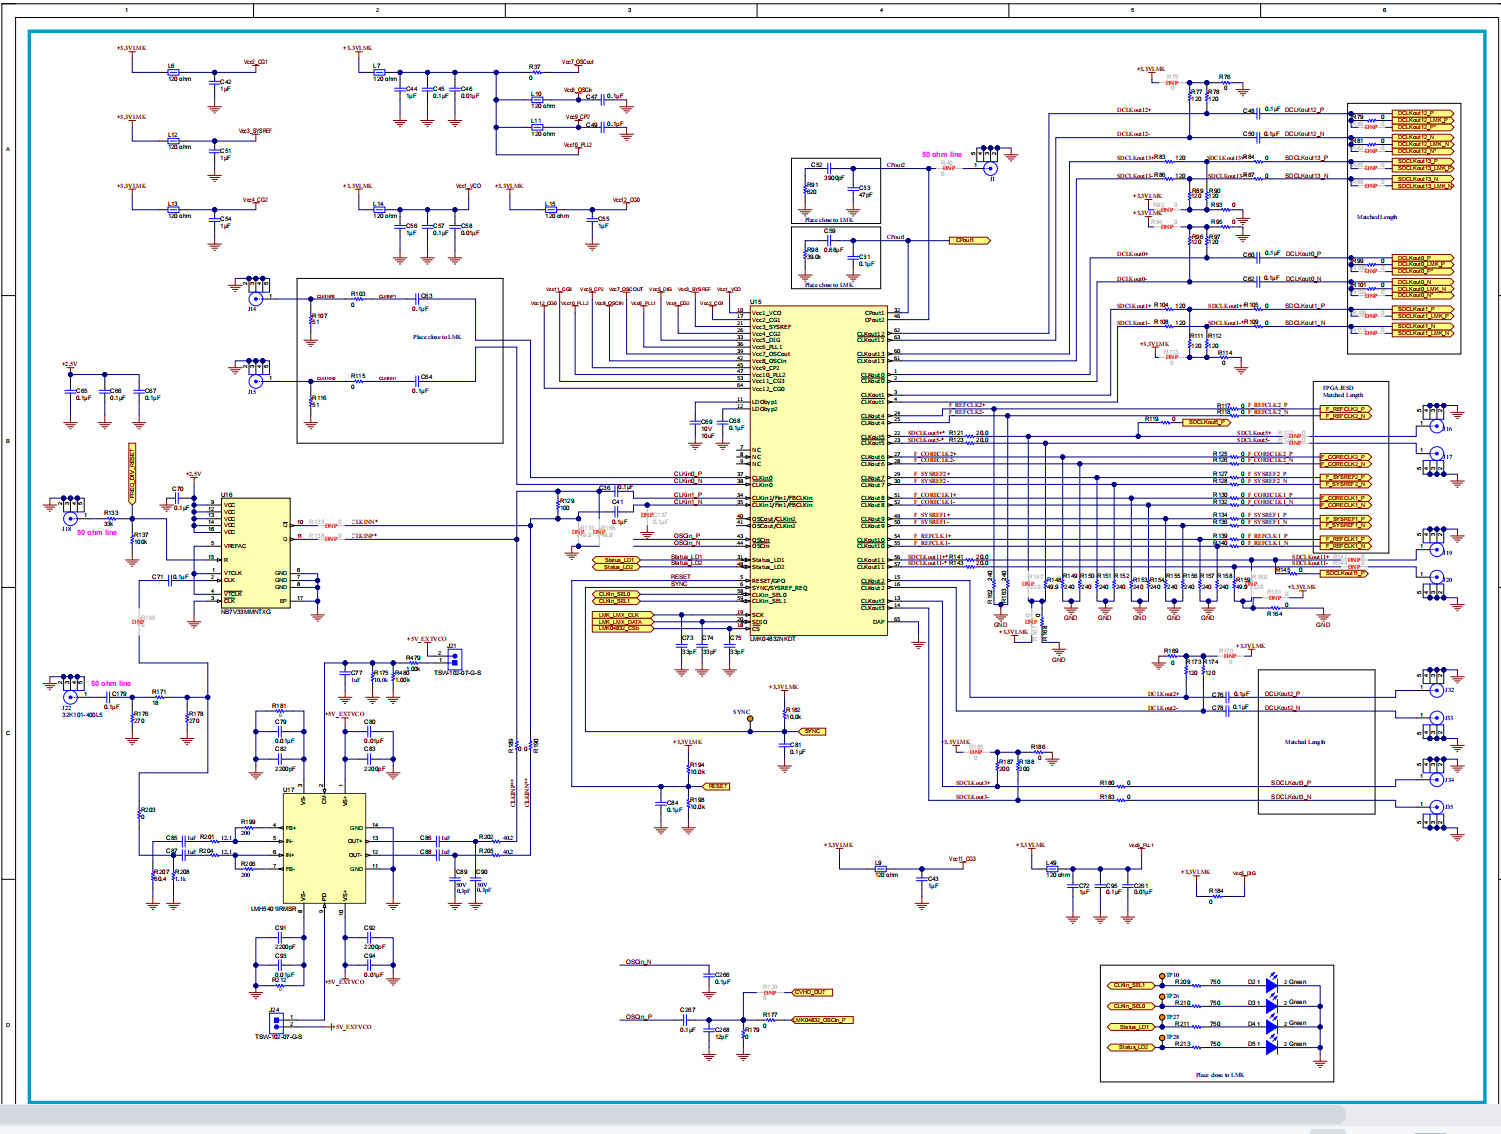Click the DAP pin label on U15
Image resolution: width=1501 pixels, height=1134 pixels.
[x=878, y=621]
